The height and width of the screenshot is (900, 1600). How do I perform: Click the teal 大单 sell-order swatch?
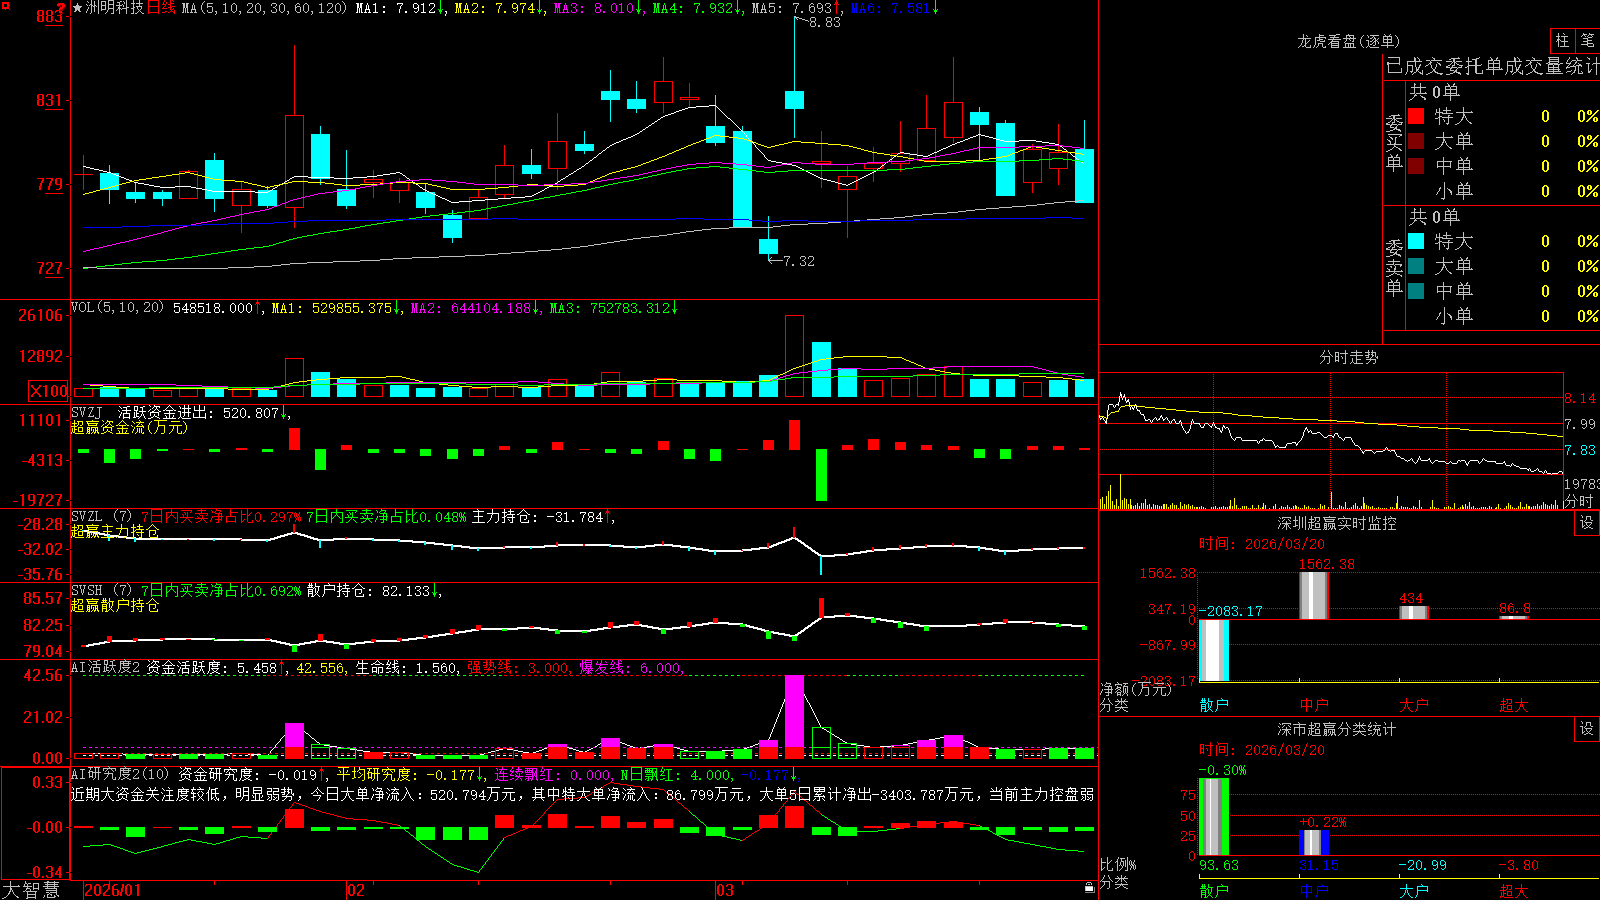(1416, 266)
